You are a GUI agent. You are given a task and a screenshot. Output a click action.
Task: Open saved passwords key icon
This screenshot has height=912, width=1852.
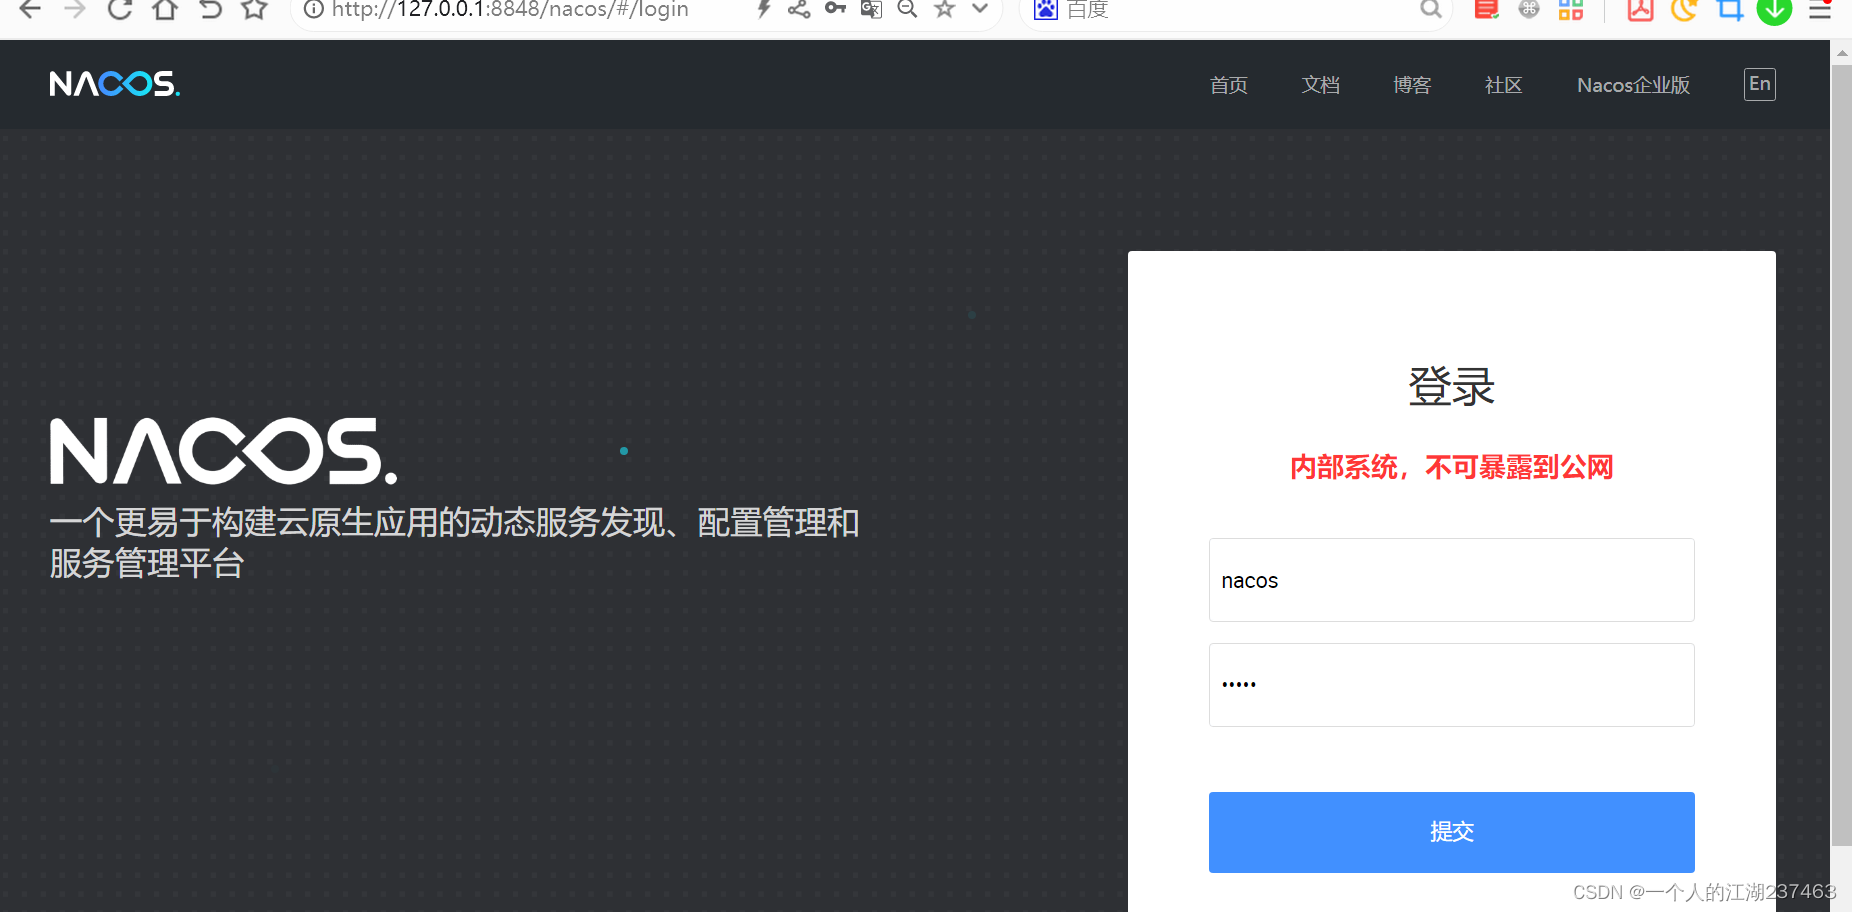pyautogui.click(x=835, y=9)
